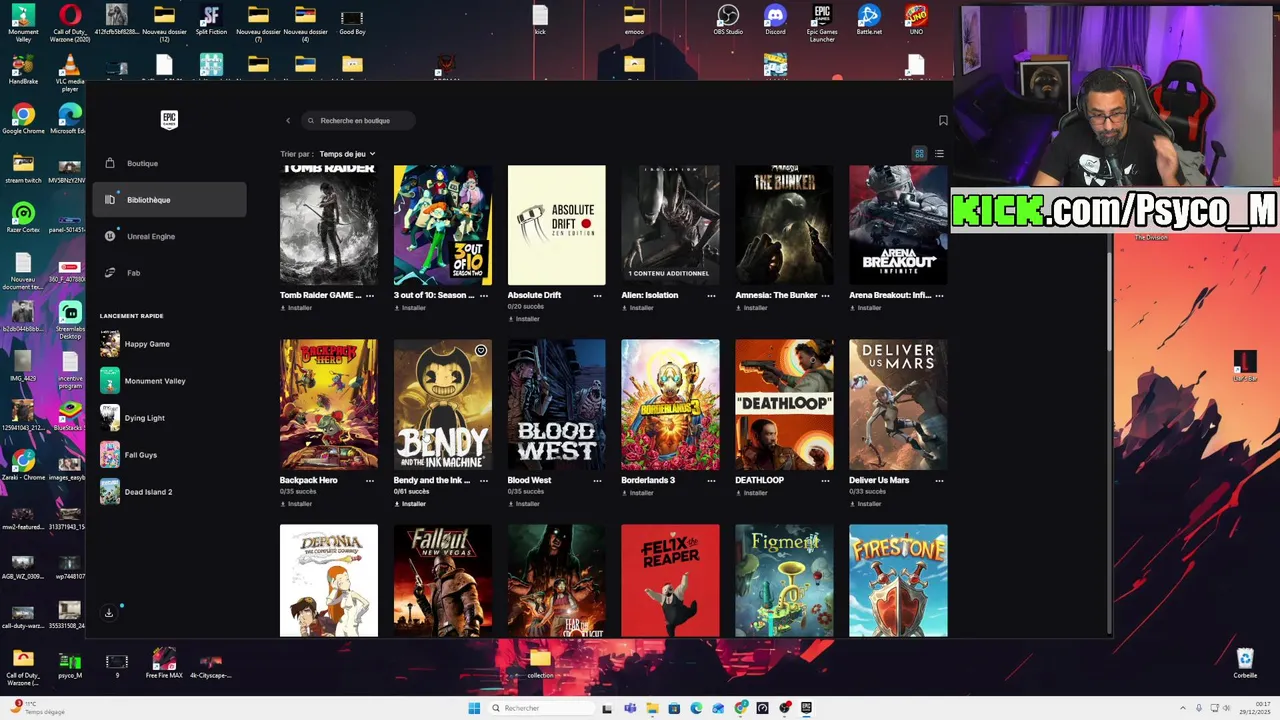Open Free Fire MAX desktop shortcut
1280x720 pixels.
pos(164,664)
